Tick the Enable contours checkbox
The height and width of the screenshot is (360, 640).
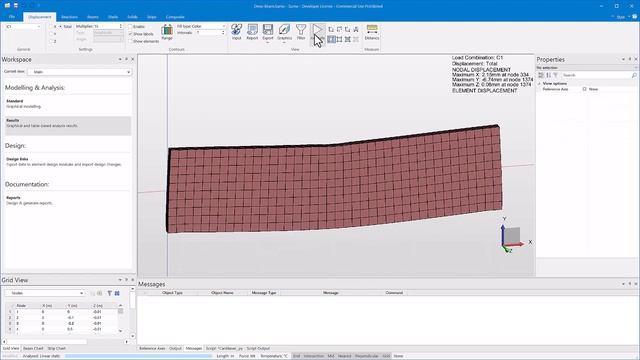tap(130, 27)
